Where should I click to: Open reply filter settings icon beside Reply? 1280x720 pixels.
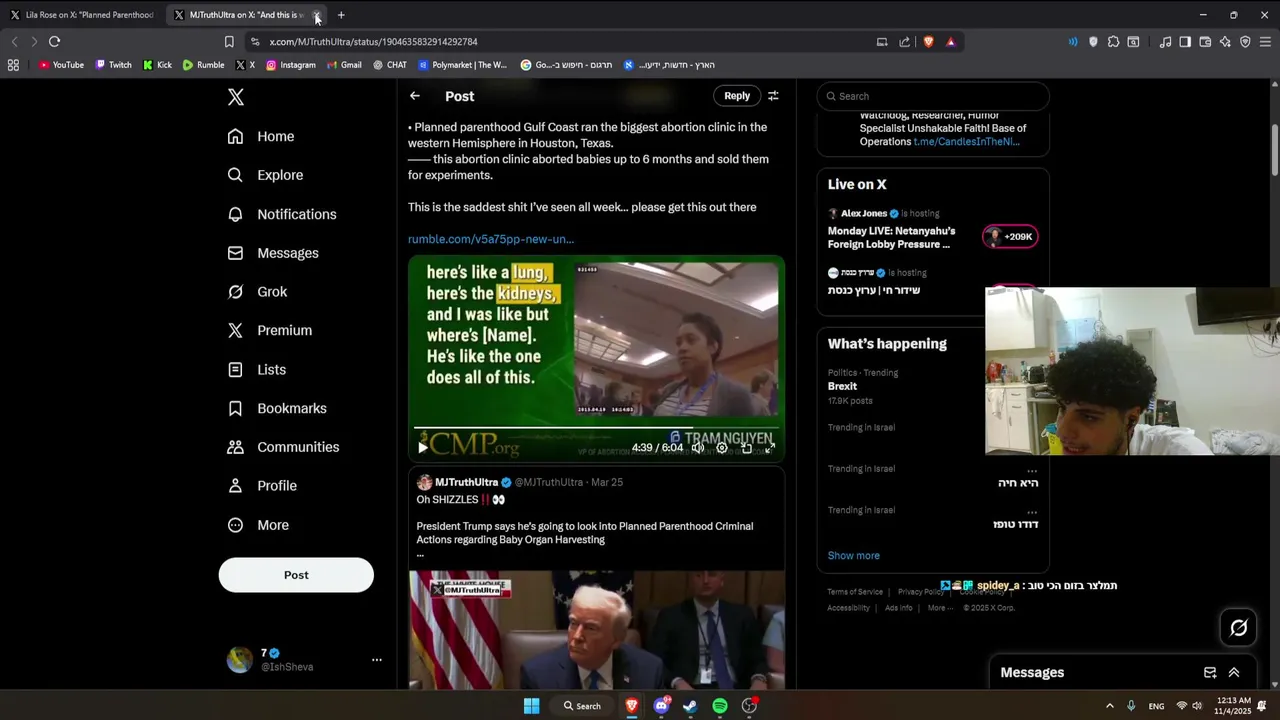tap(773, 96)
